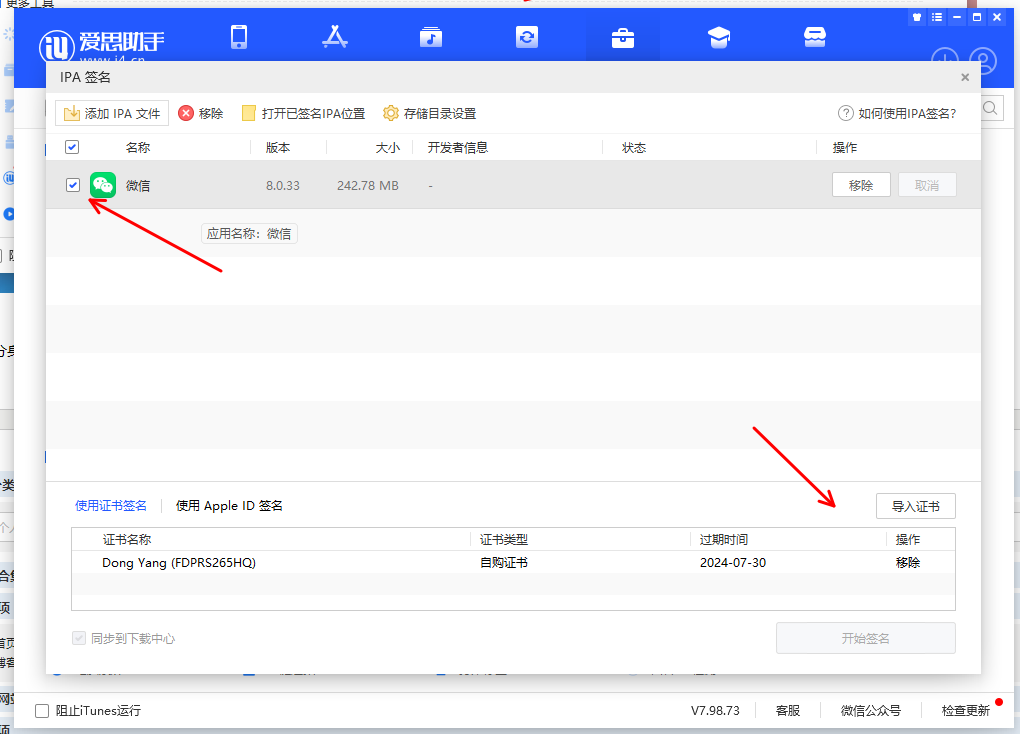This screenshot has width=1020, height=734.
Task: Click the 证书名称 column header
Action: (x=127, y=539)
